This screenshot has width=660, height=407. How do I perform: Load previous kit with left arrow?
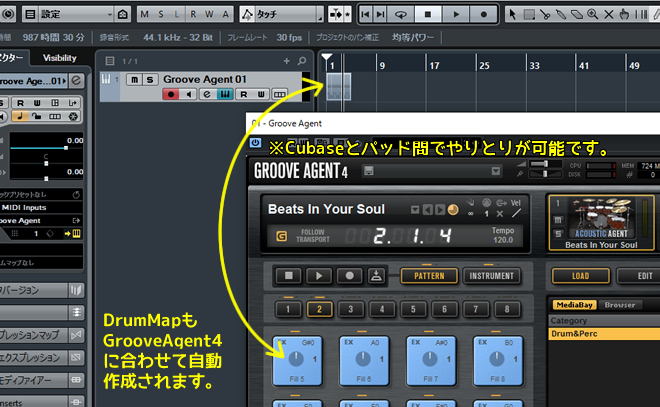(x=427, y=210)
